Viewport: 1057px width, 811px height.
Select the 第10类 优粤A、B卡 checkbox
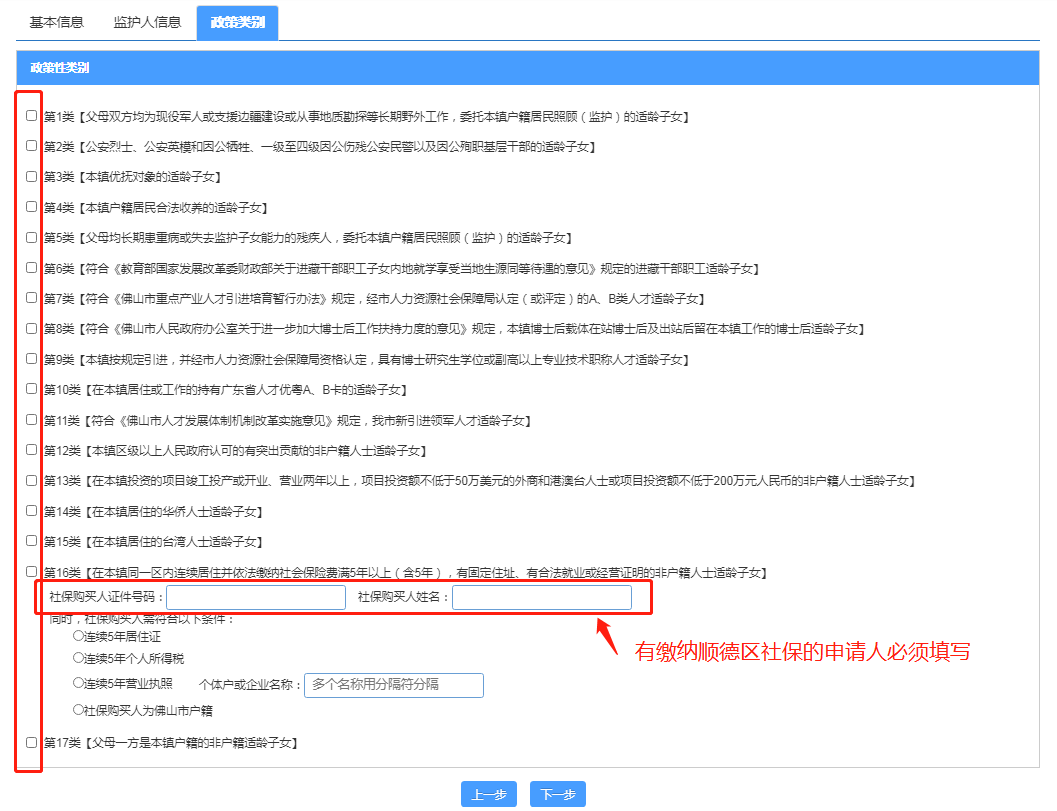32,389
